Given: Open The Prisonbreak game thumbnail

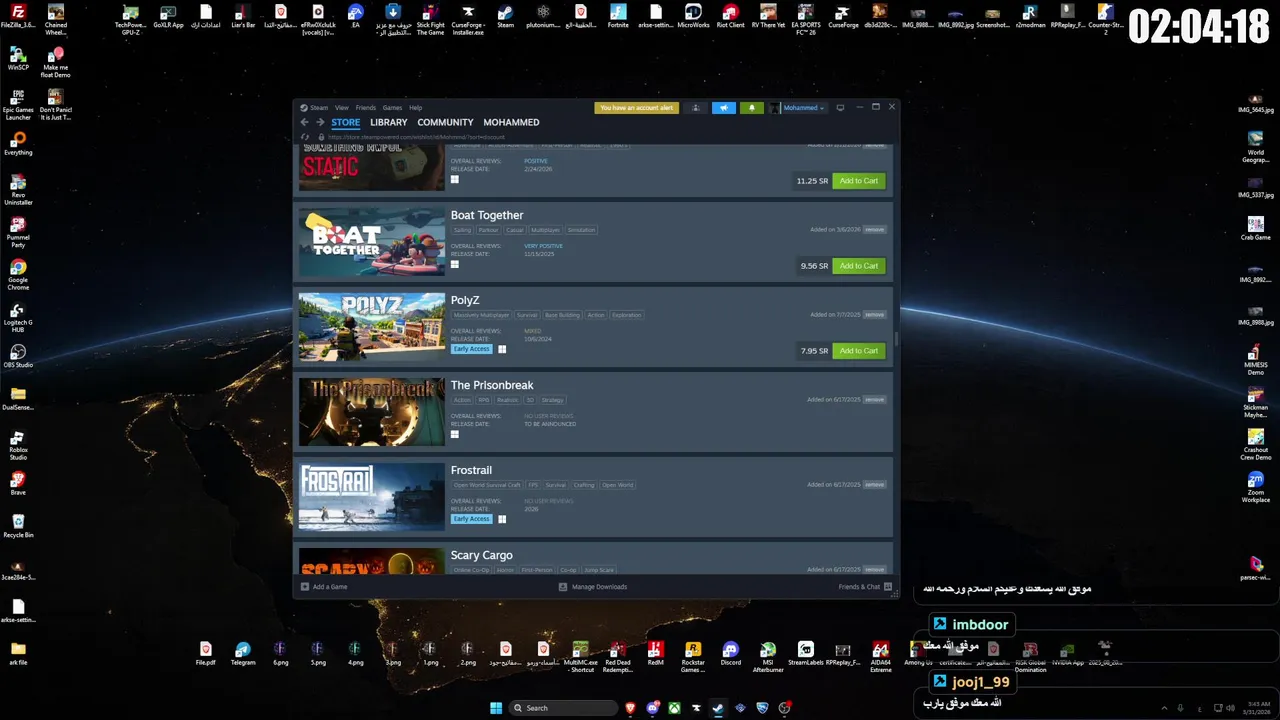Looking at the screenshot, I should click(x=372, y=412).
